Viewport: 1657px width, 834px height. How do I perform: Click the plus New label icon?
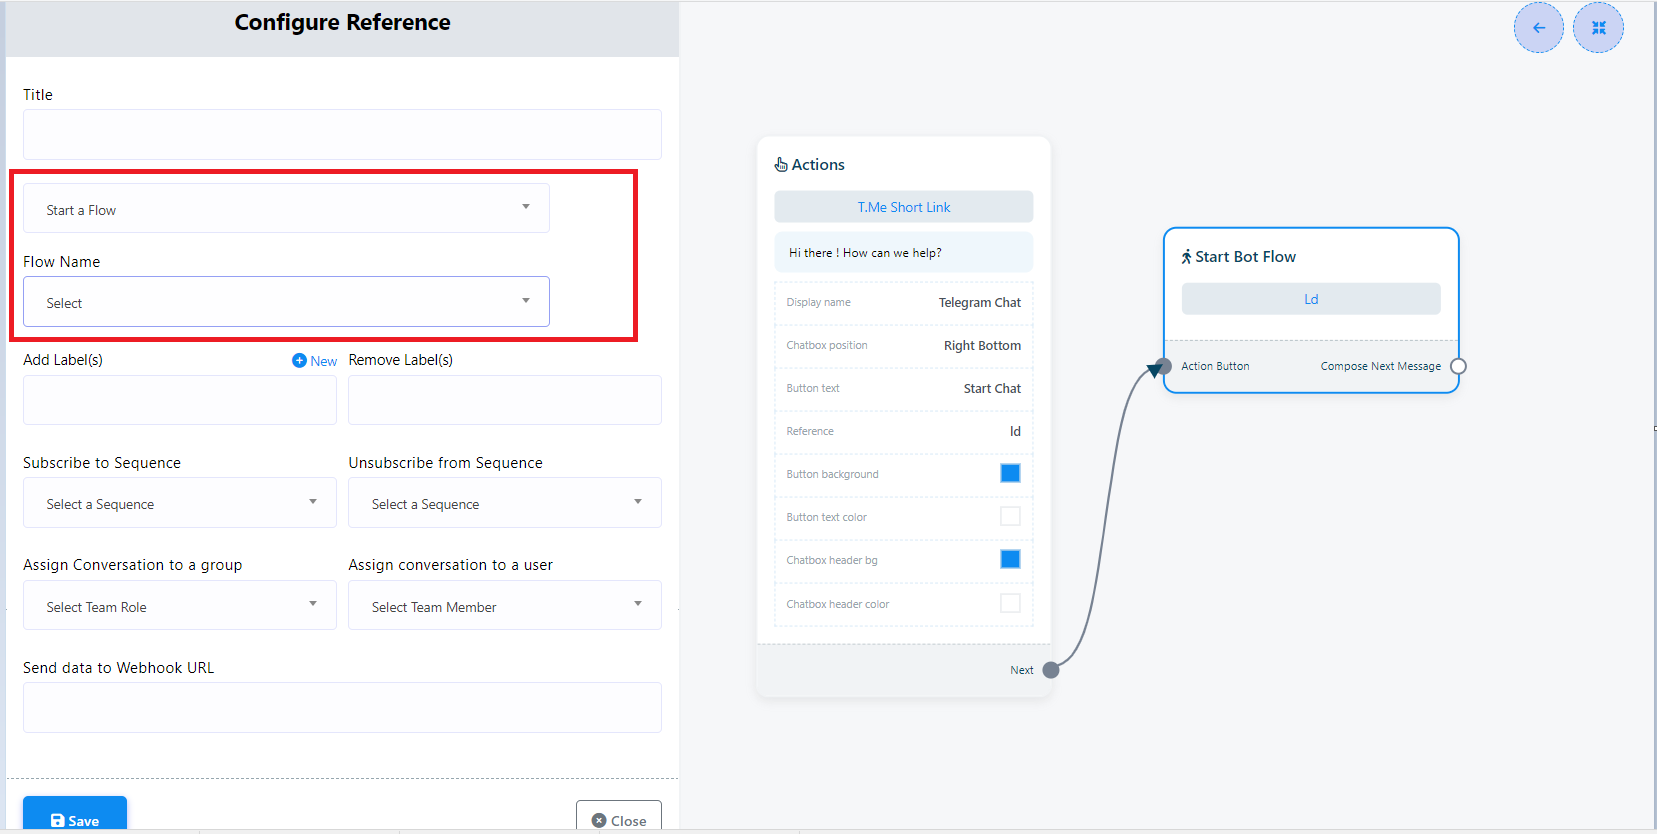(299, 360)
